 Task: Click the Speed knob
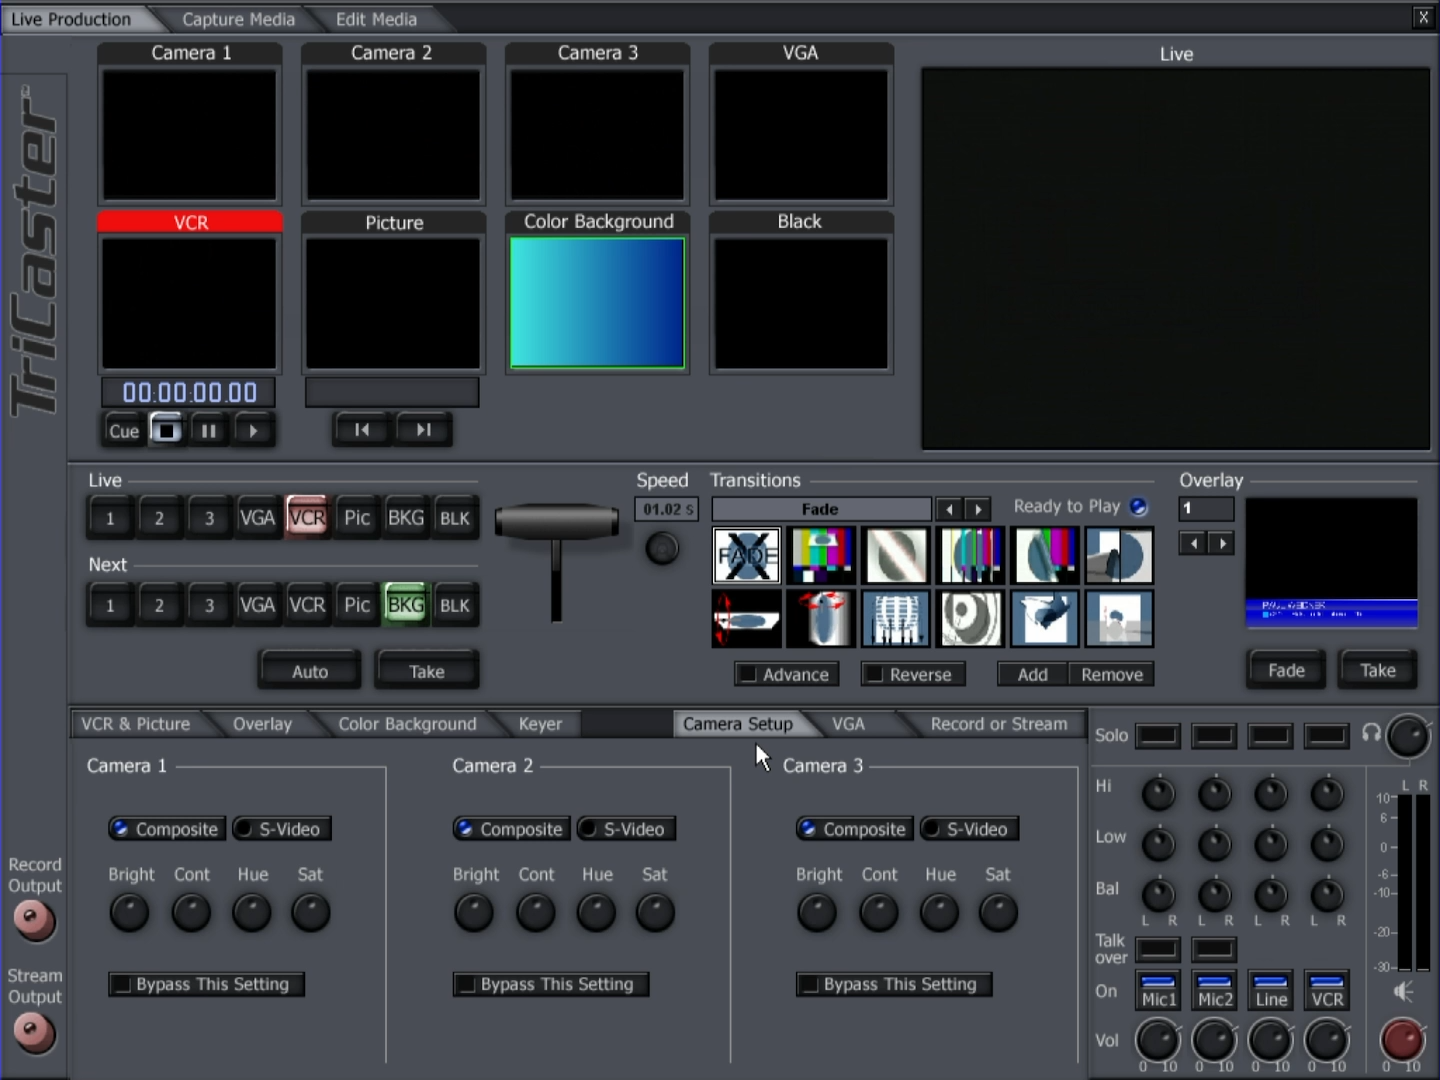point(661,548)
